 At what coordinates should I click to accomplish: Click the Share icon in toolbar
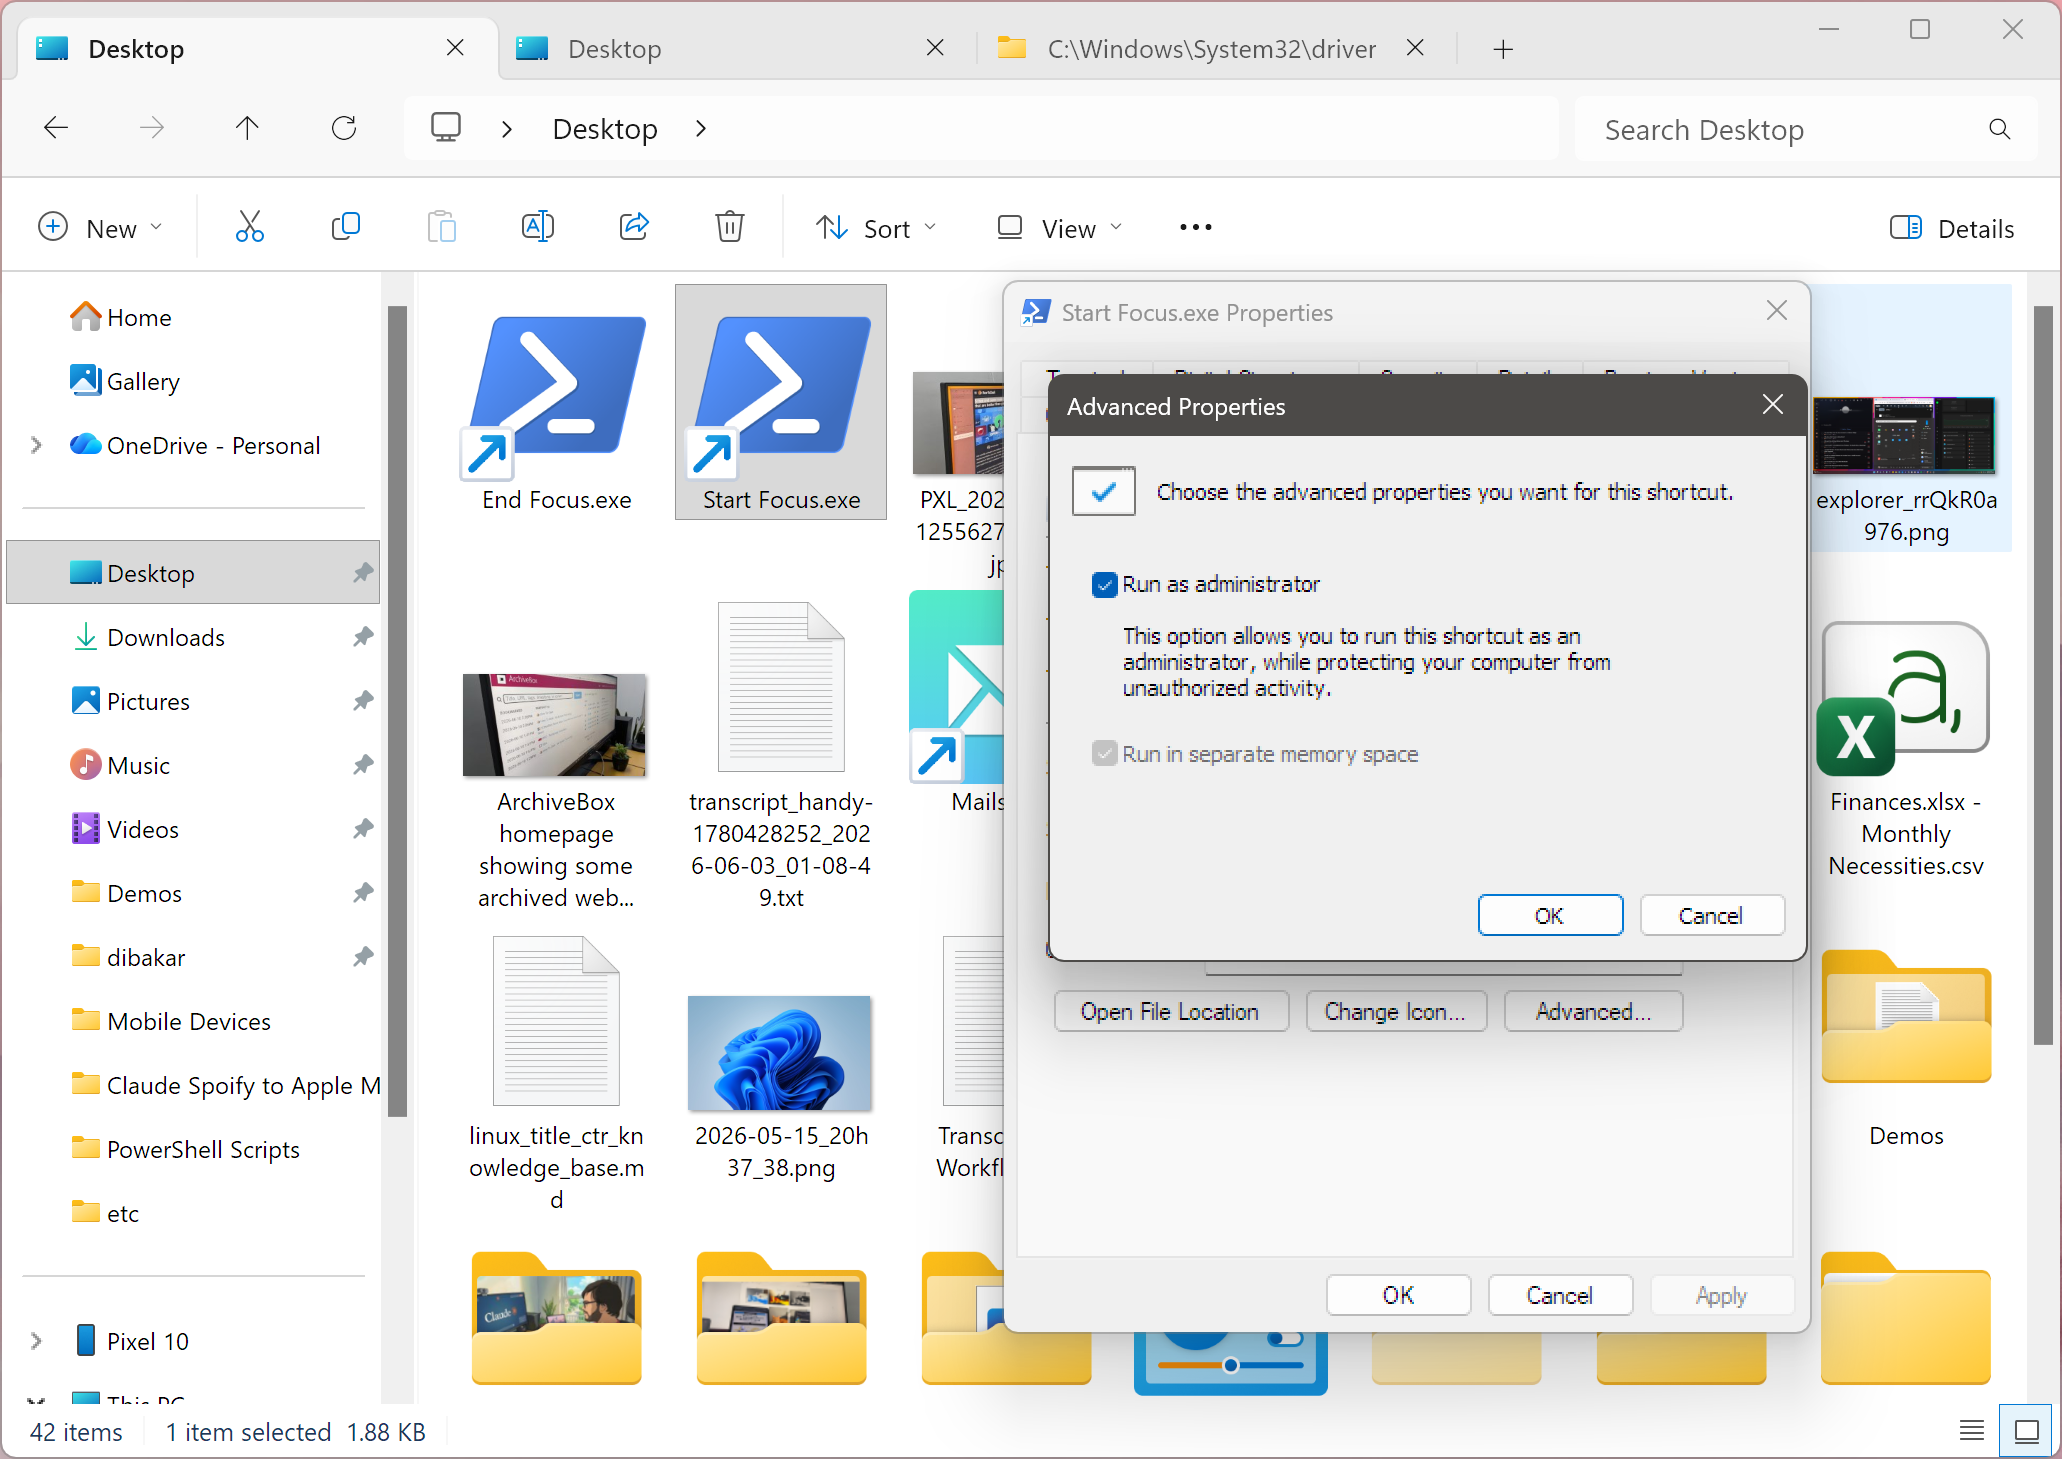click(x=634, y=228)
